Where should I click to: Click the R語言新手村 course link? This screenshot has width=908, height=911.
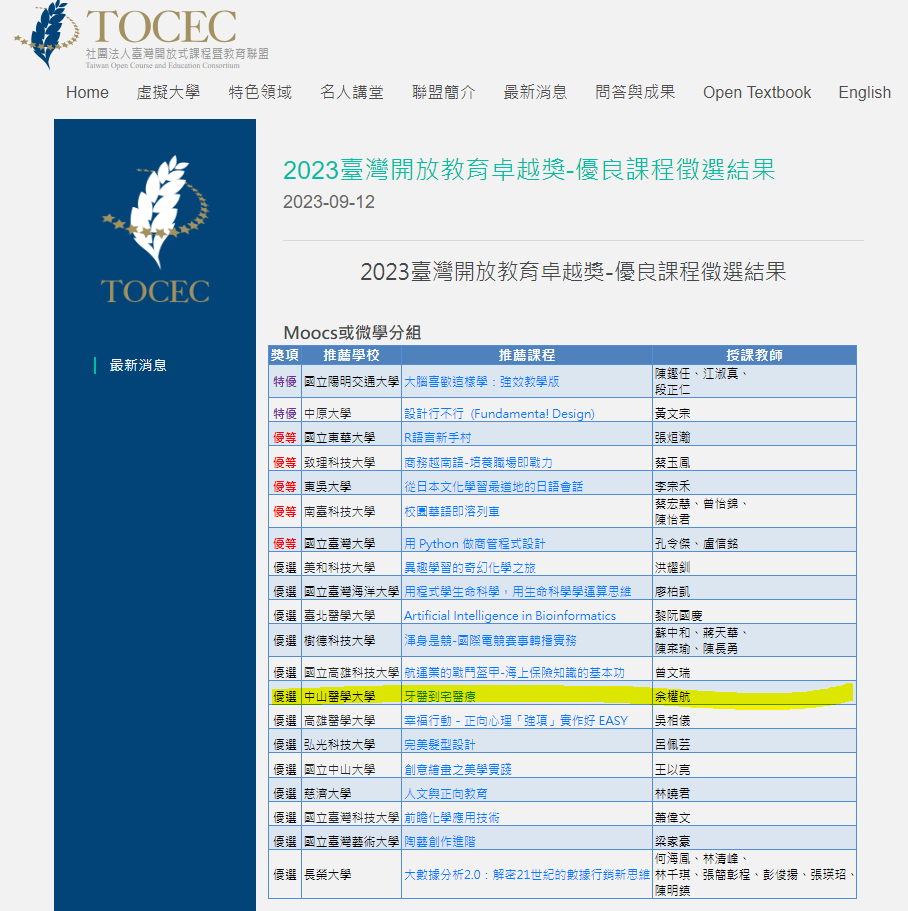click(437, 437)
